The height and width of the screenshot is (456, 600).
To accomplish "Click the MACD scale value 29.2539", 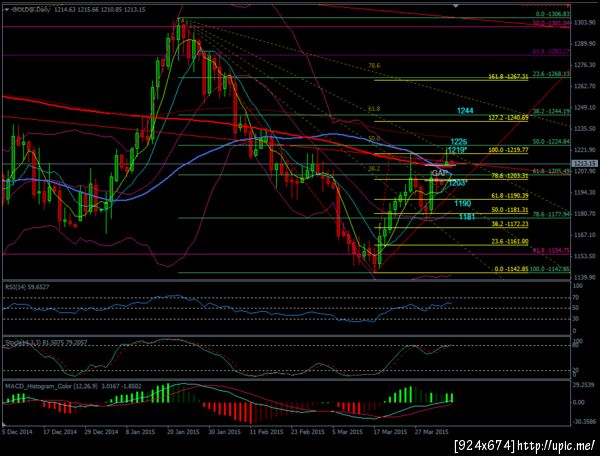I will (585, 384).
